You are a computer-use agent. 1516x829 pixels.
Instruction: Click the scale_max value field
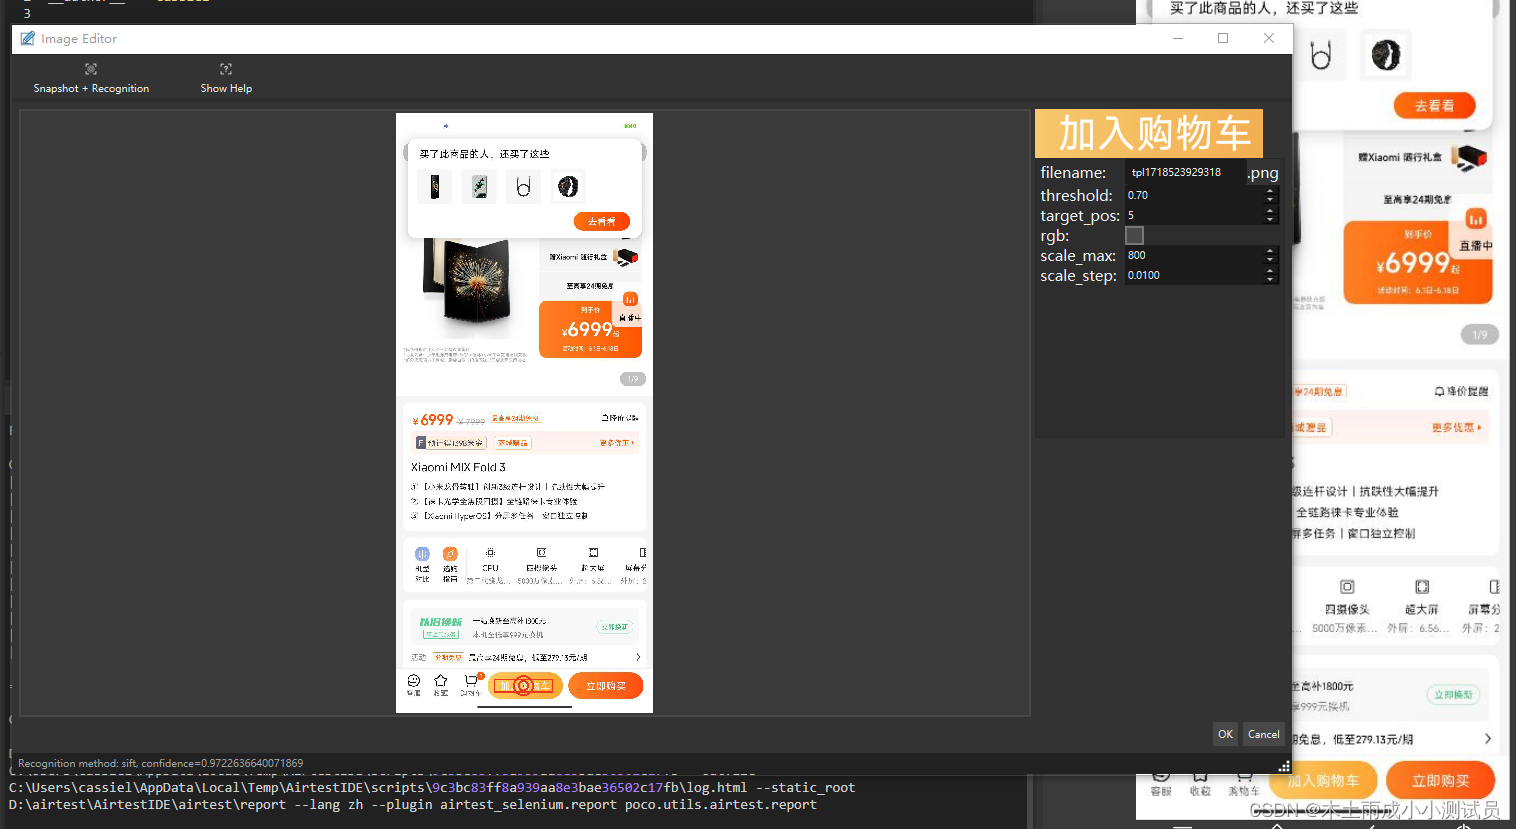[1193, 255]
